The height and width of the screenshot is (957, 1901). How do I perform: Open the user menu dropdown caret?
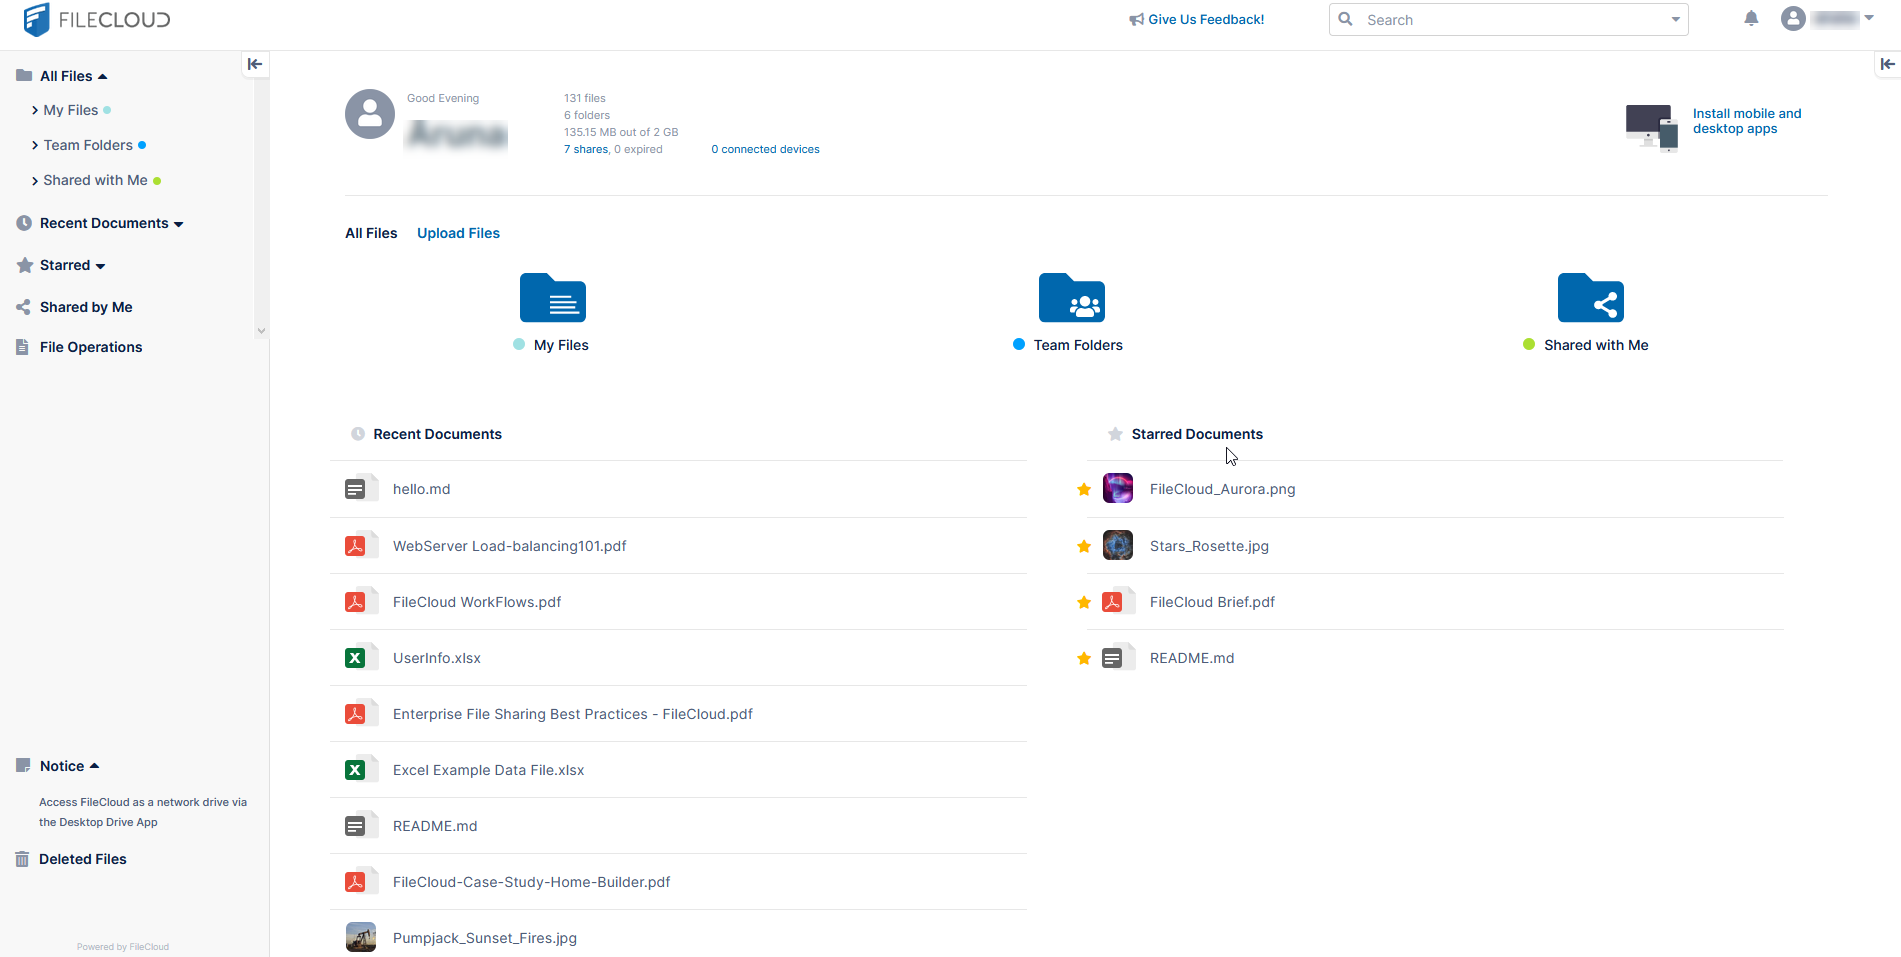(1869, 18)
